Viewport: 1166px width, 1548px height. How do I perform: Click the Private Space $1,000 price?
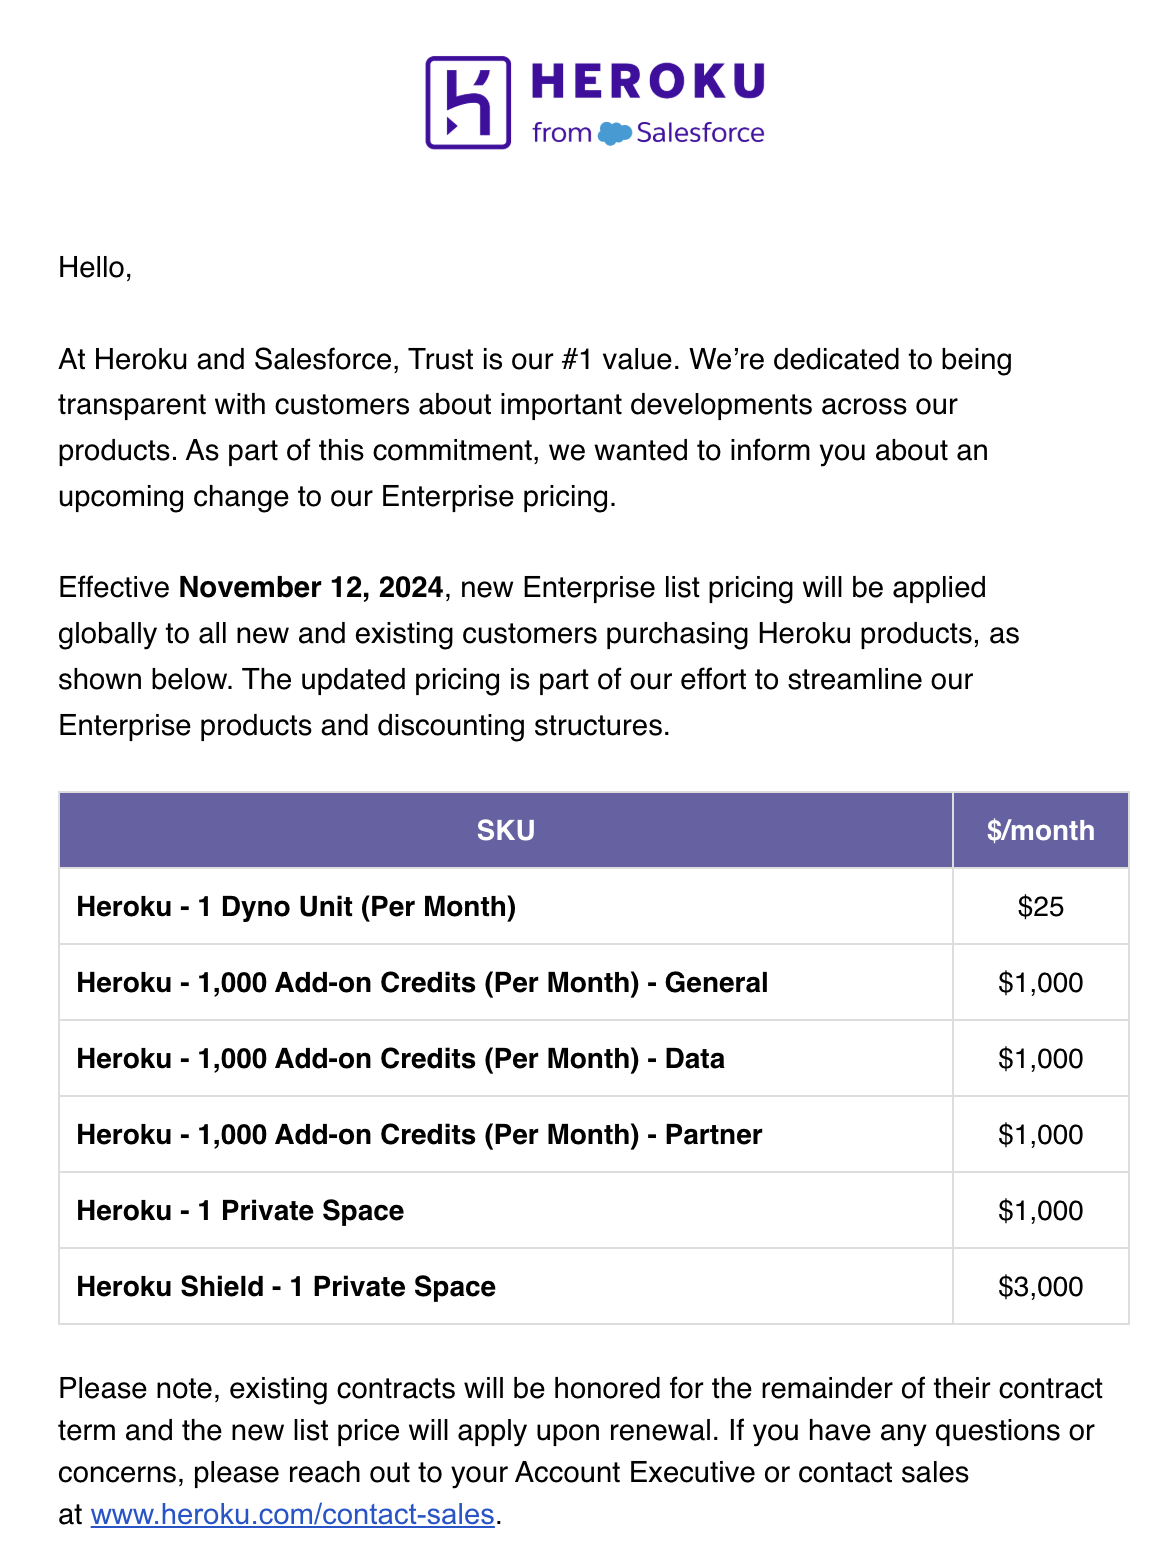point(1040,1210)
